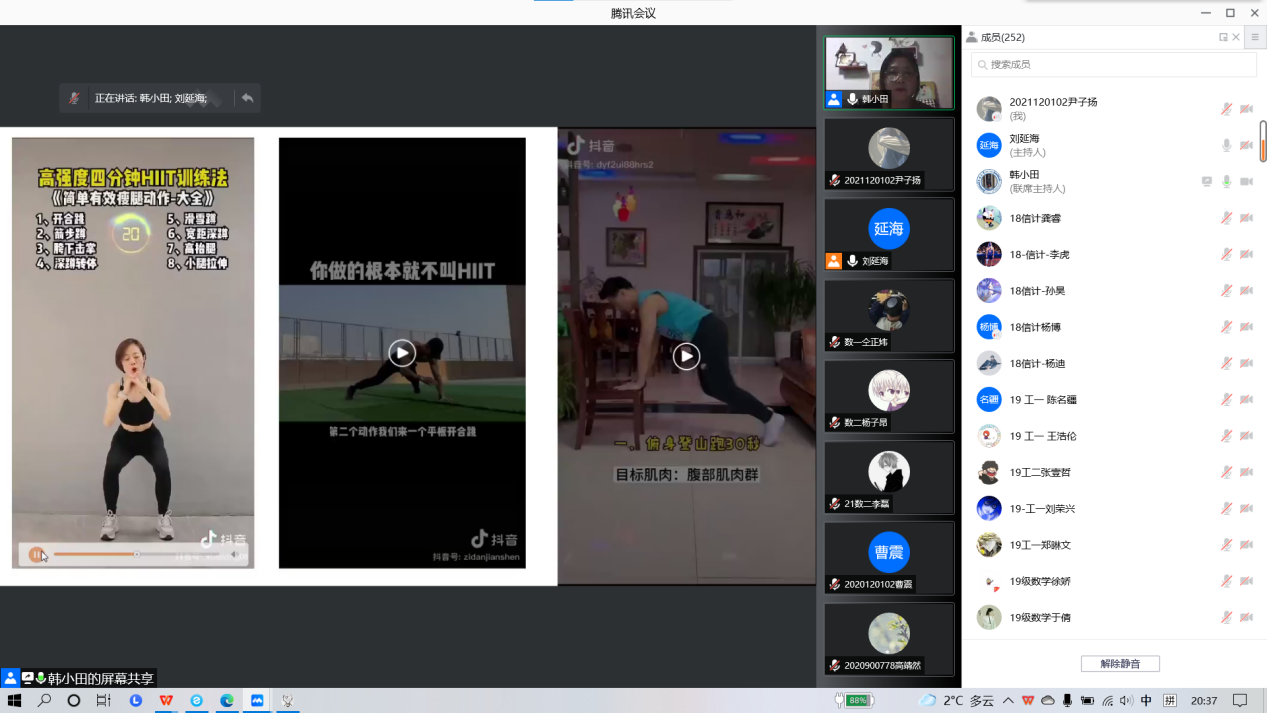Viewport: 1267px width, 713px height.
Task: Close the members panel
Action: pyautogui.click(x=1236, y=37)
